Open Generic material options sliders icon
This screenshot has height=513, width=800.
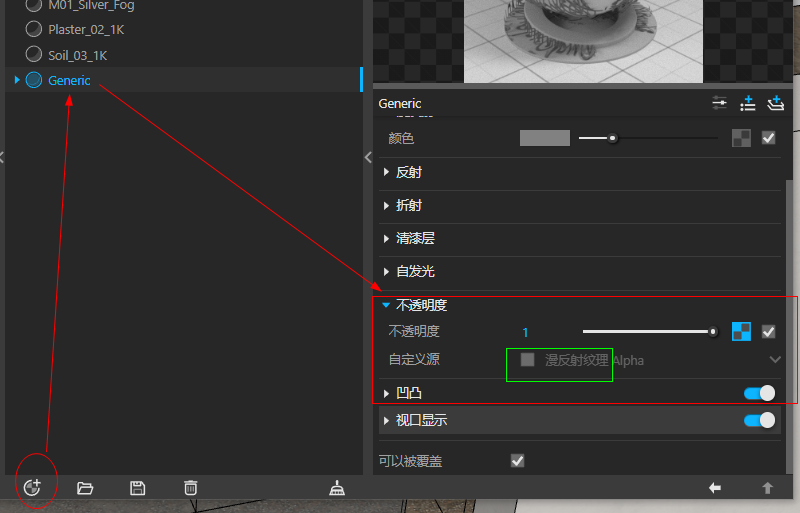pyautogui.click(x=719, y=103)
